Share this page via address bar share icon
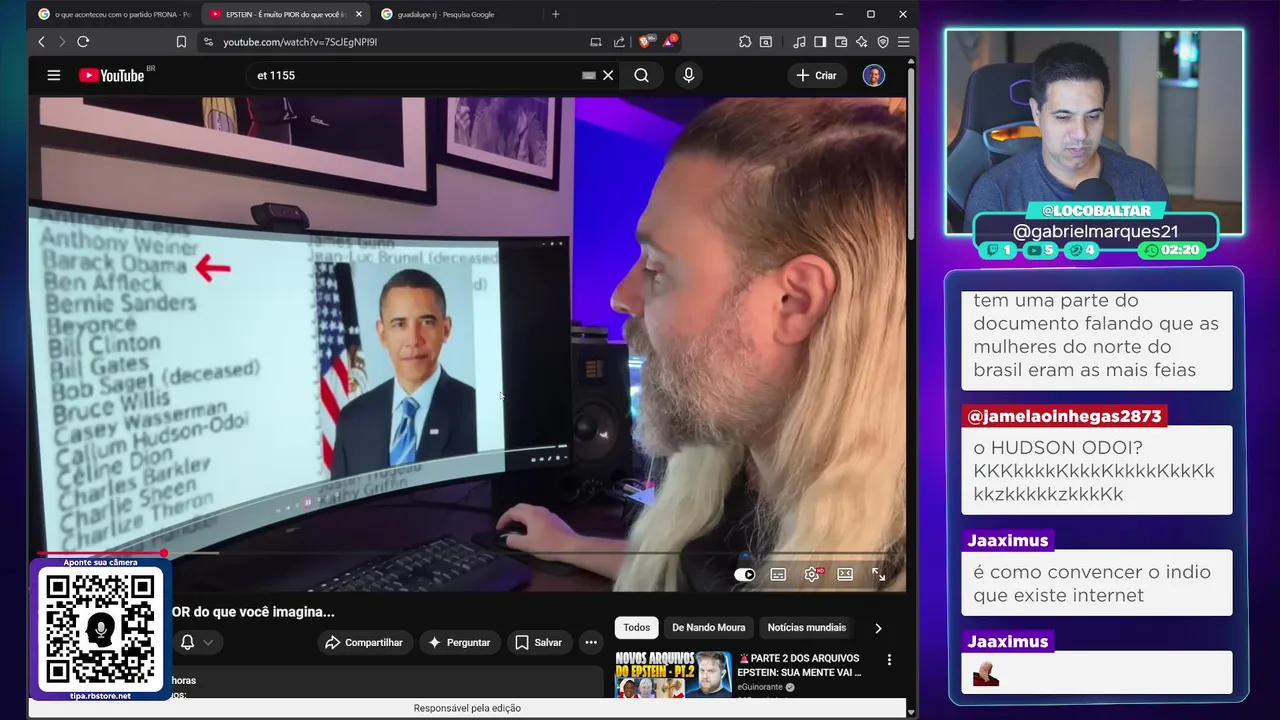 pos(619,42)
